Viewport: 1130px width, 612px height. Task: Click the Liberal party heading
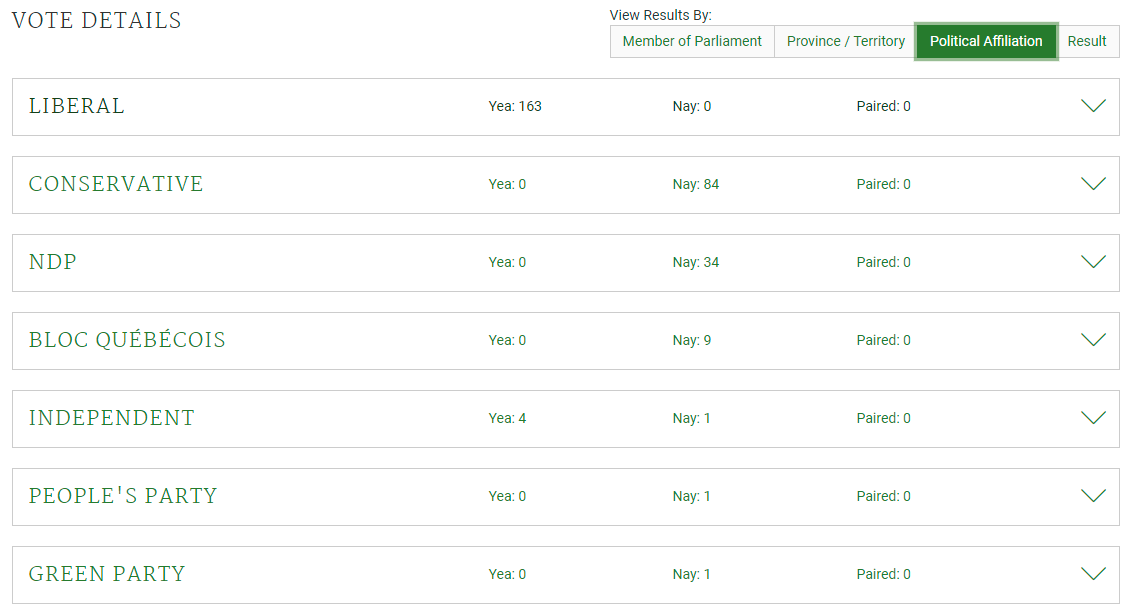tap(77, 106)
